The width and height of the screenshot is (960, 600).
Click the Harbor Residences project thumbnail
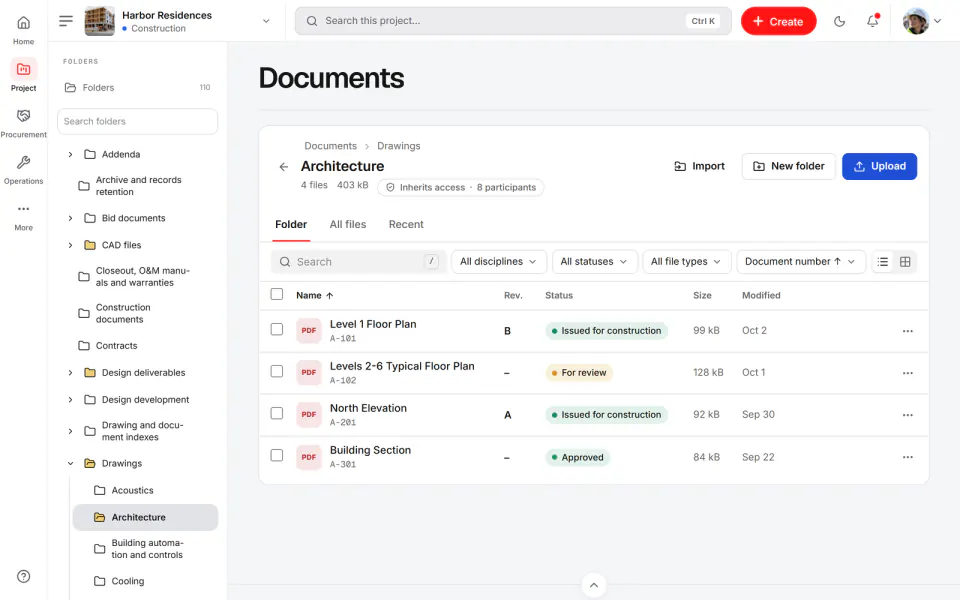point(99,21)
